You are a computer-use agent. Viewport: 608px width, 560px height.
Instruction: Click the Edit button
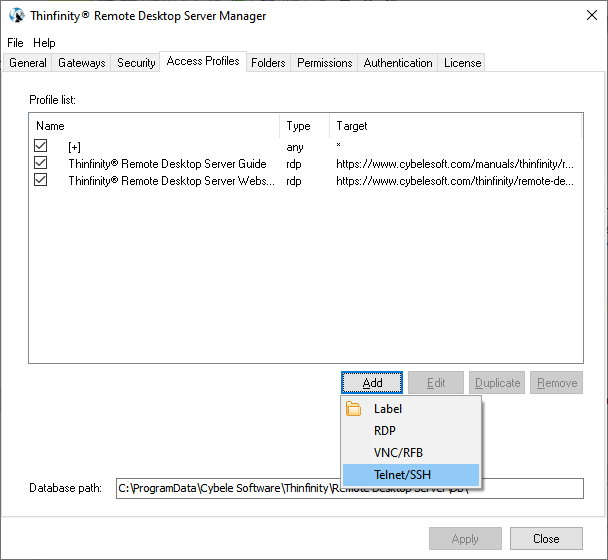[436, 383]
